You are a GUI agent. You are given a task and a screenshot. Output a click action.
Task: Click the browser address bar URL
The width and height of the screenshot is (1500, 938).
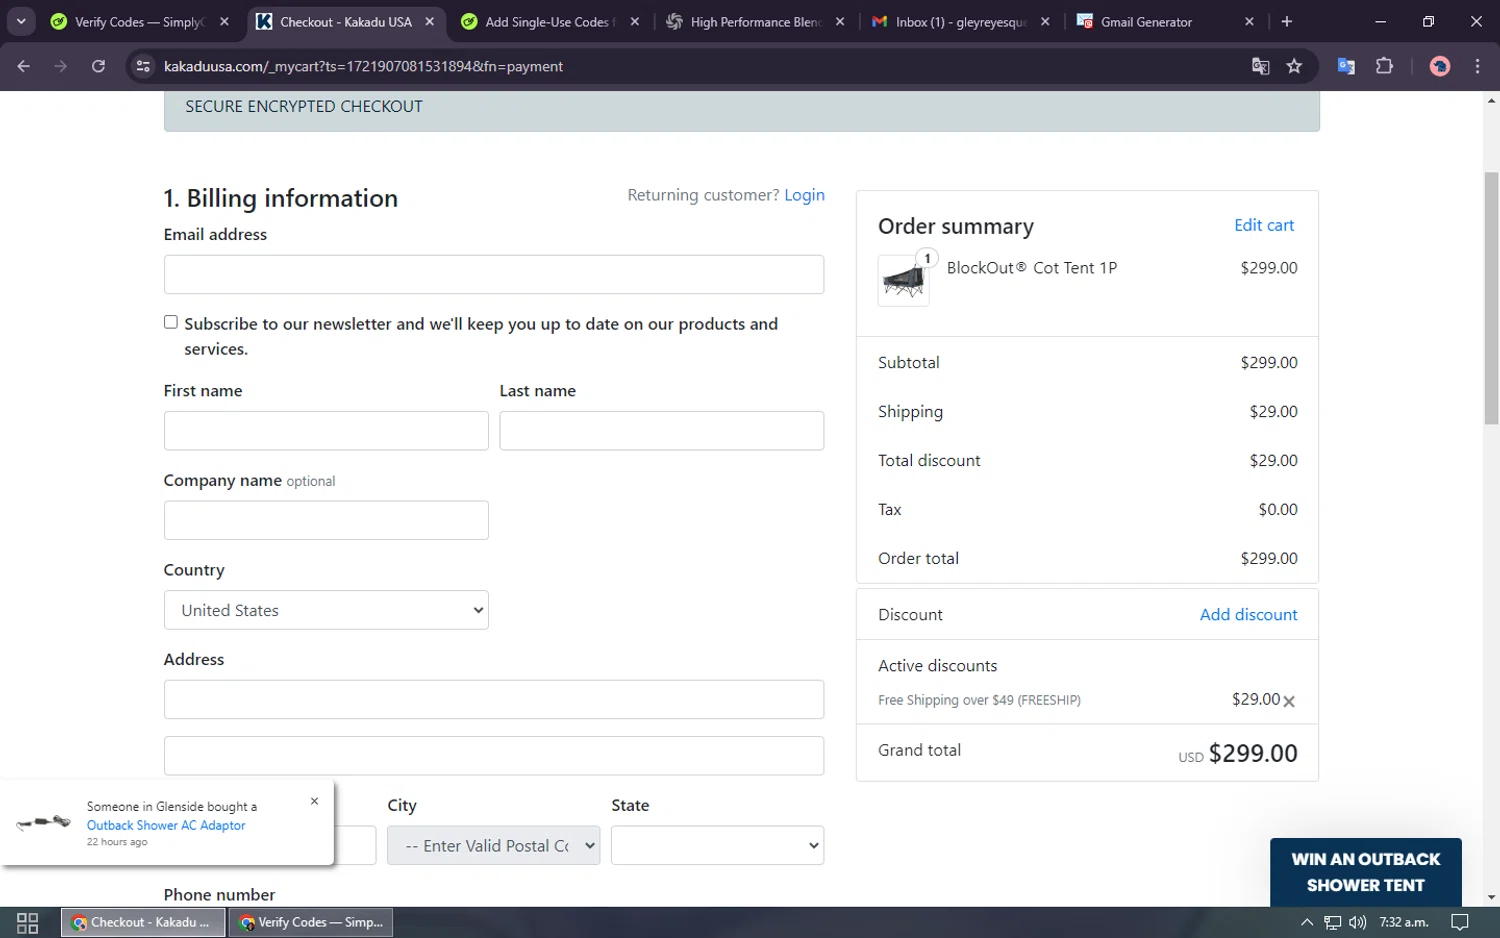(363, 66)
